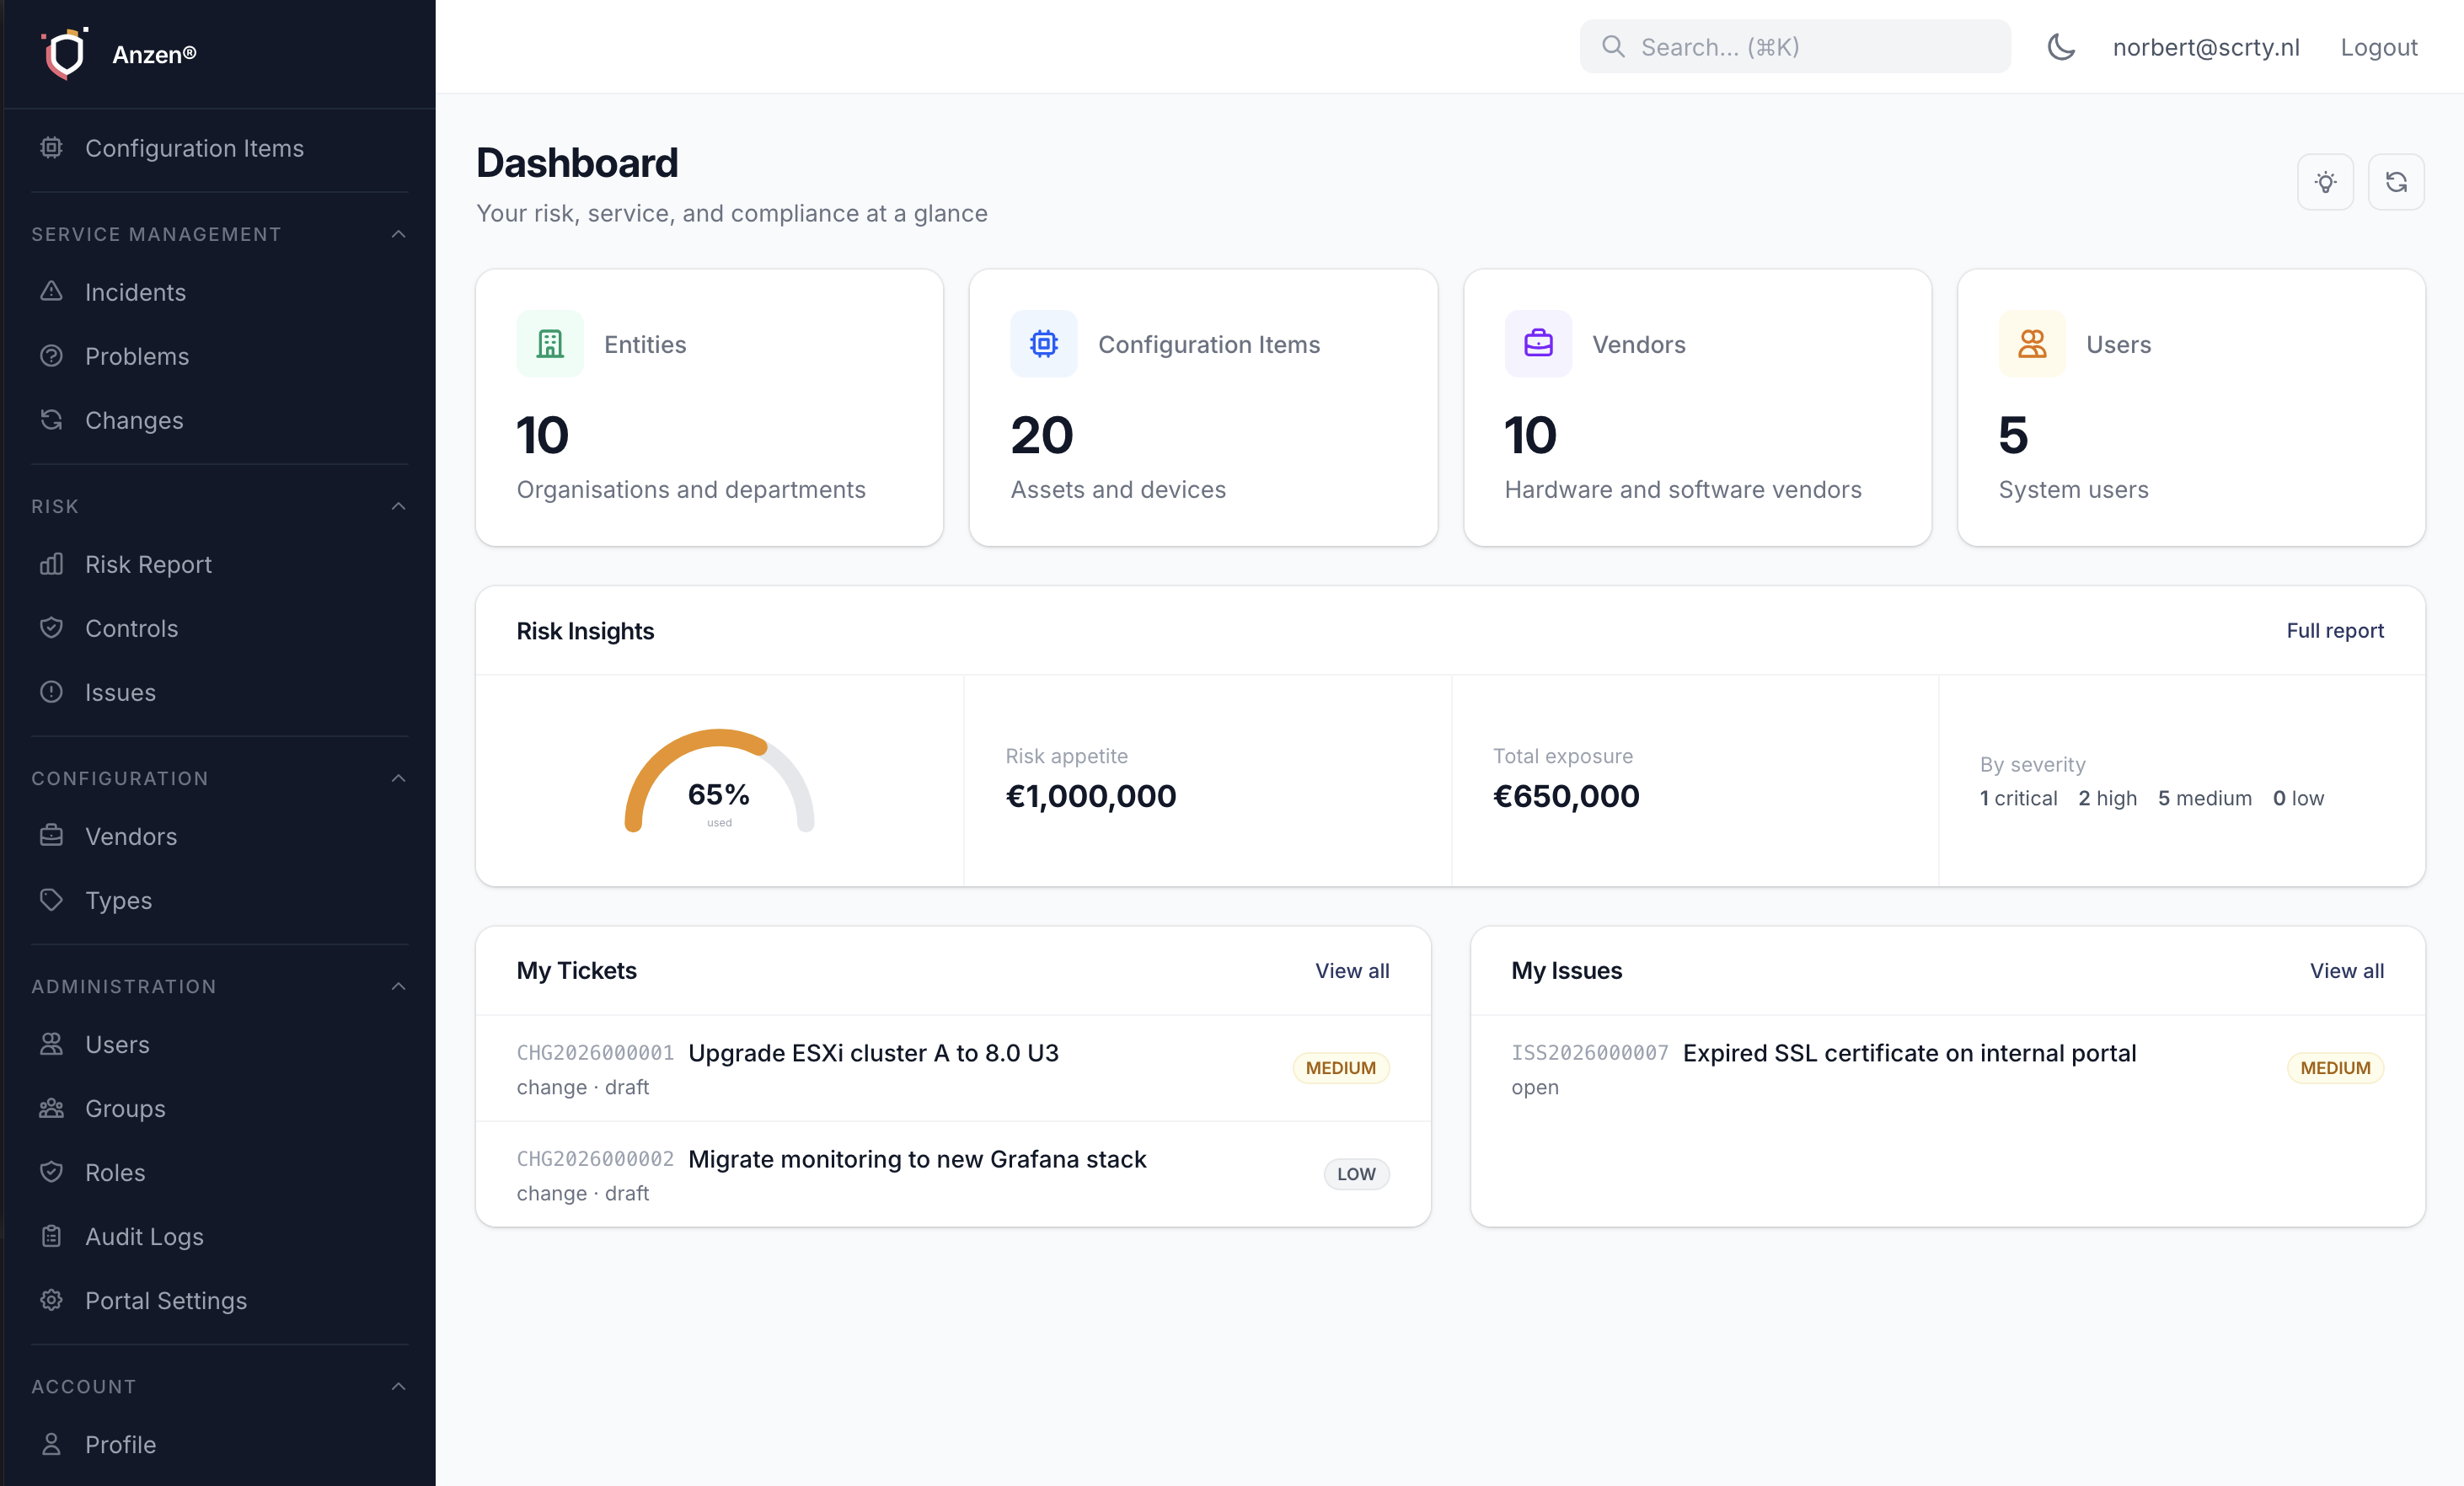This screenshot has height=1486, width=2464.
Task: Open the Full report link
Action: tap(2334, 631)
